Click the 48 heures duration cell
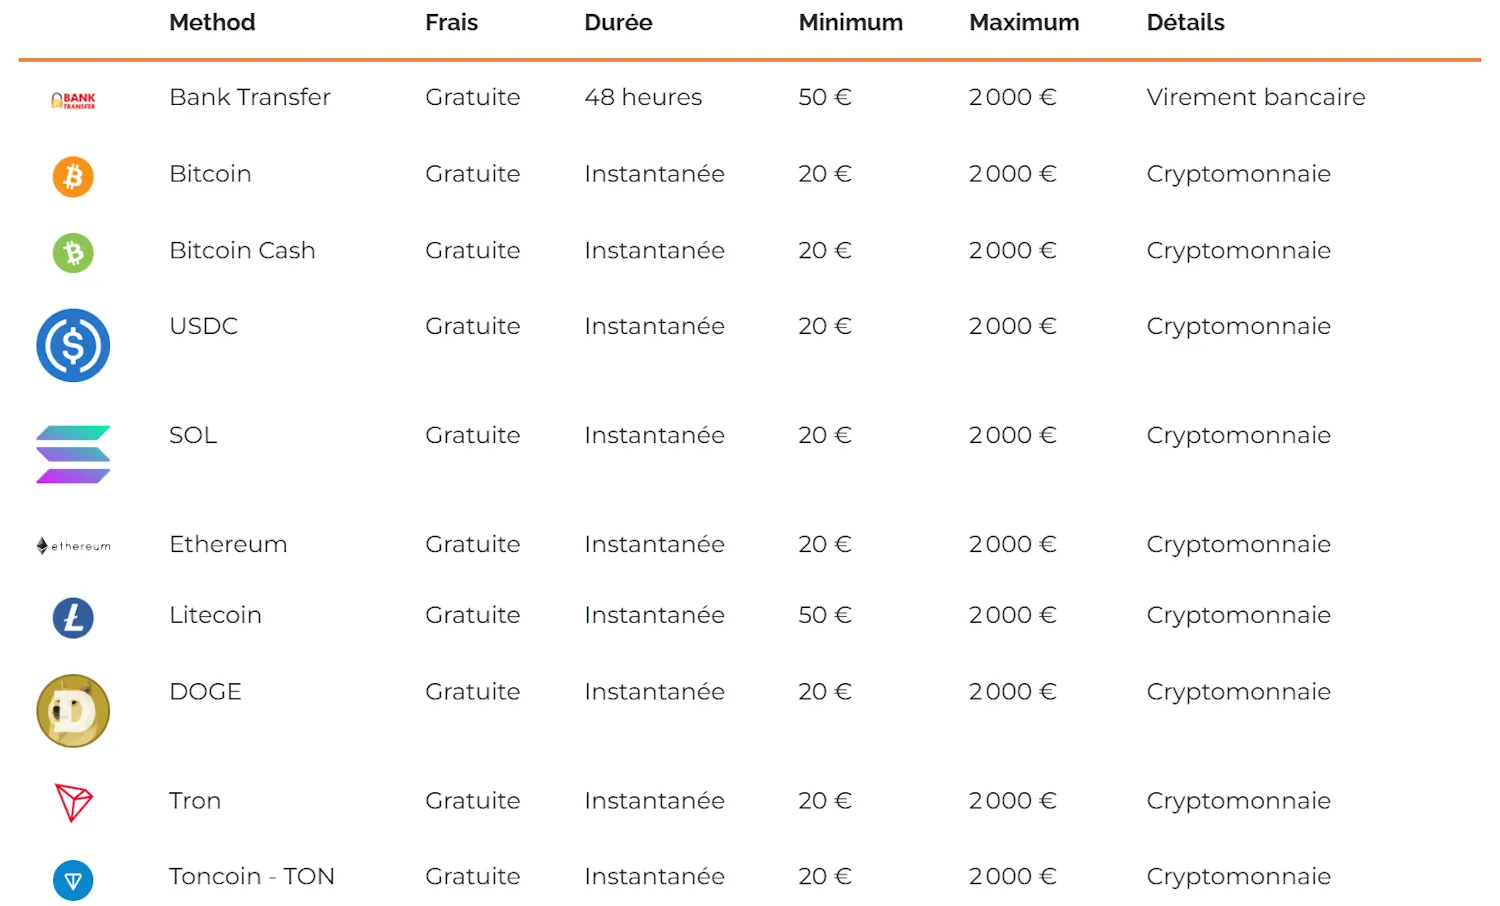The width and height of the screenshot is (1500, 906). pos(643,97)
